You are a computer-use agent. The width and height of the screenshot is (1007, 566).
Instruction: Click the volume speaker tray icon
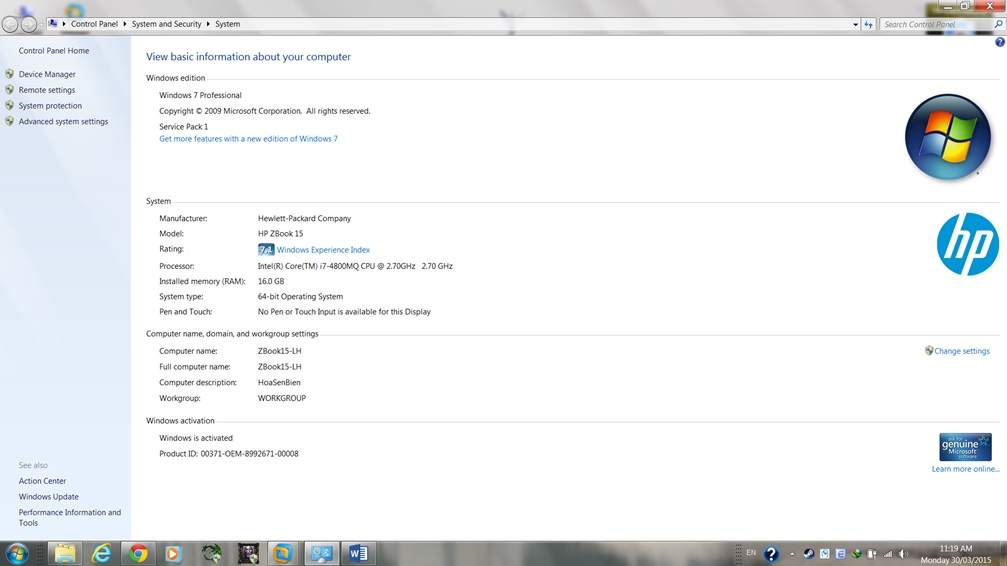[902, 553]
